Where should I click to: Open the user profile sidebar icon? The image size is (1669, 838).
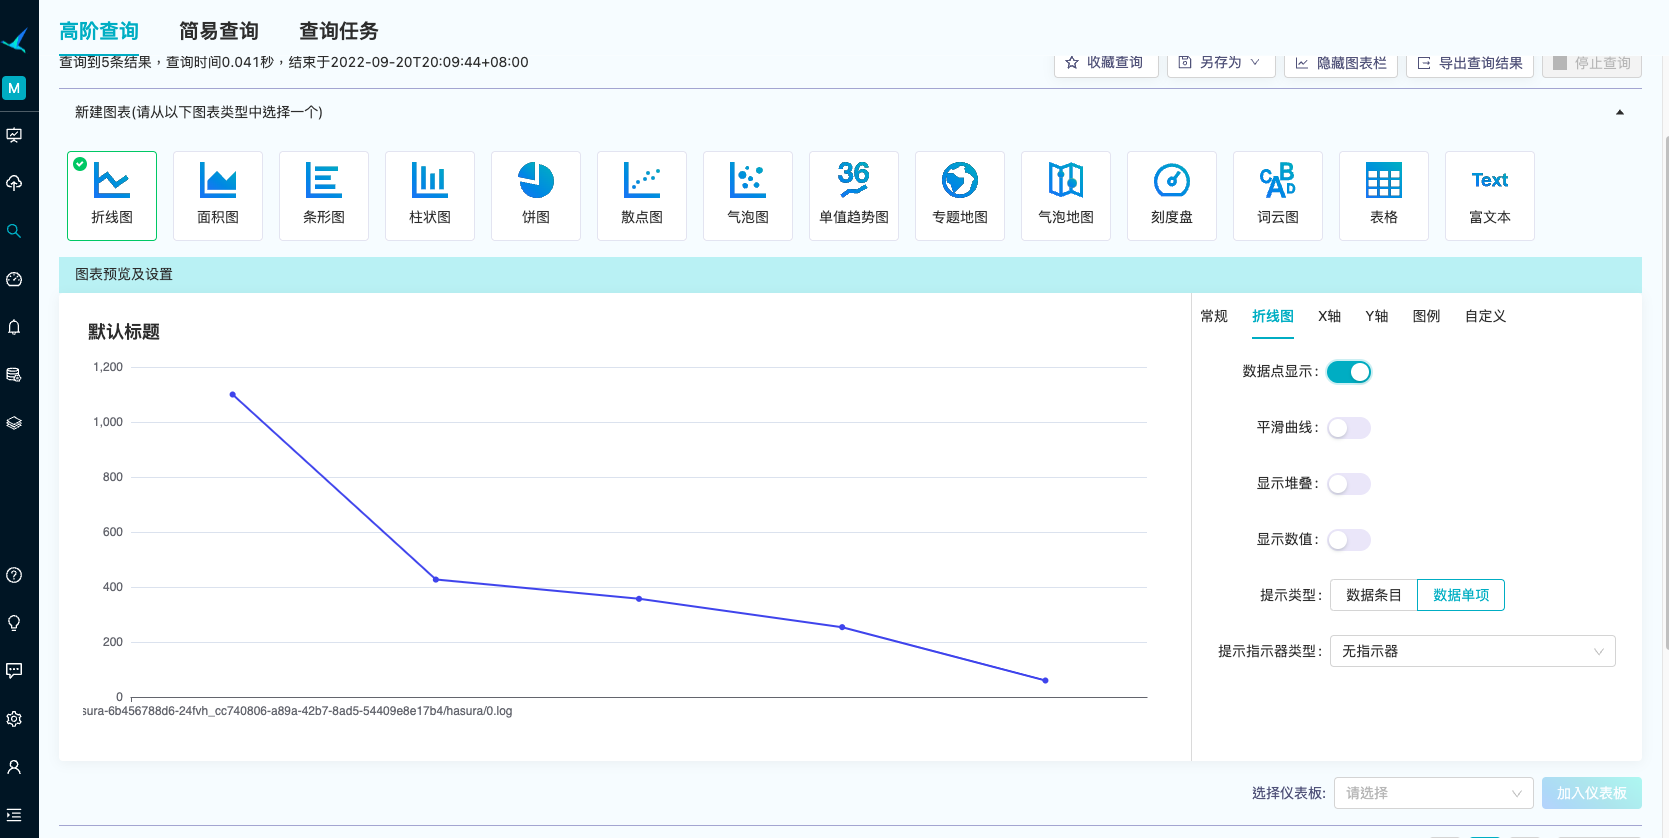coord(14,767)
